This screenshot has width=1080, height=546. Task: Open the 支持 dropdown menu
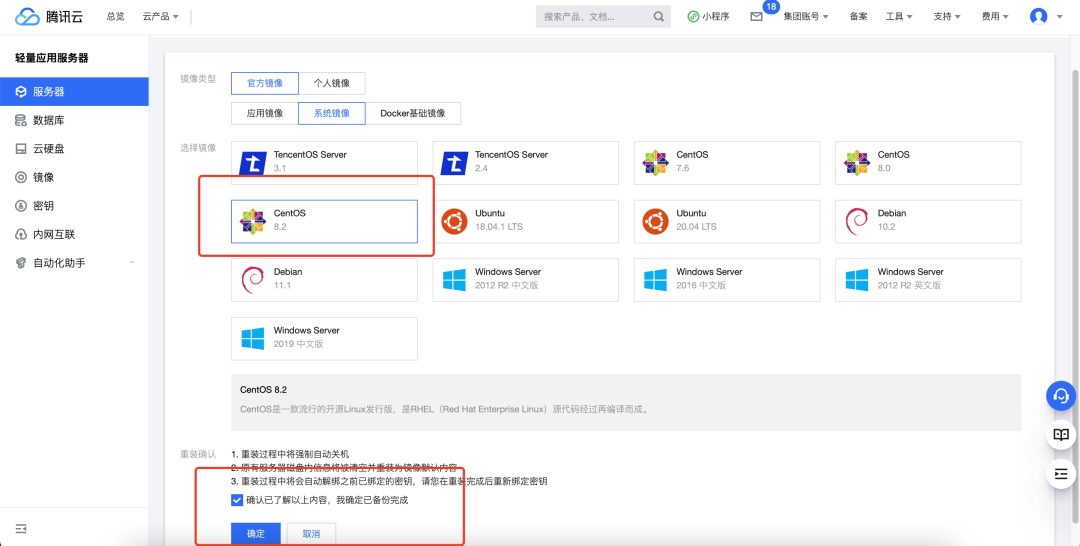coord(947,17)
